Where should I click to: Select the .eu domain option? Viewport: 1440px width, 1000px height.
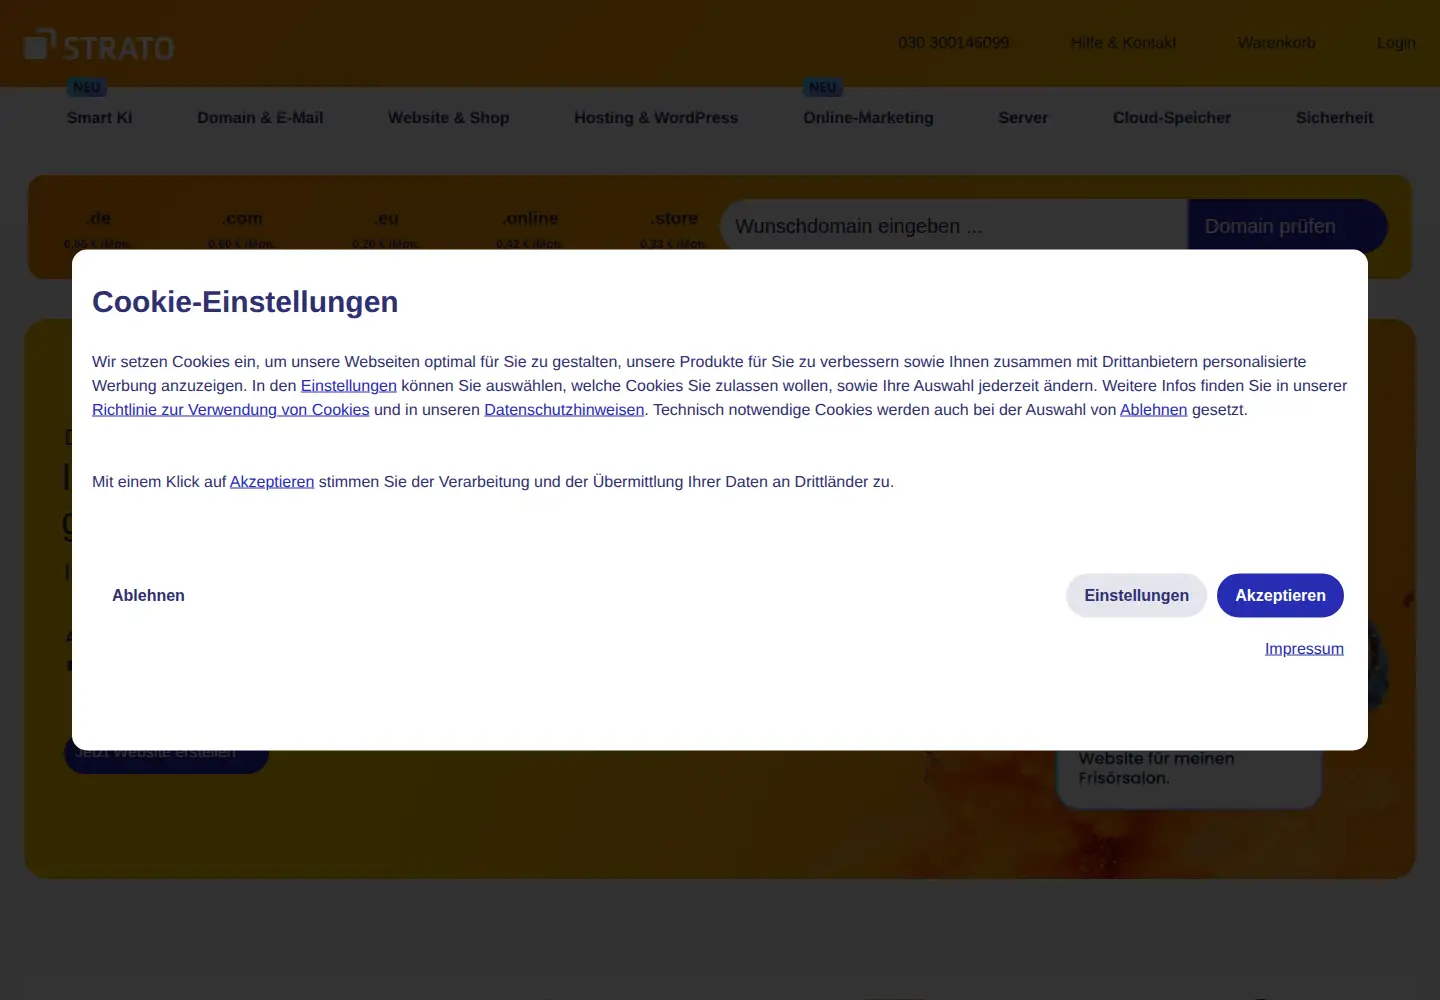(x=386, y=226)
